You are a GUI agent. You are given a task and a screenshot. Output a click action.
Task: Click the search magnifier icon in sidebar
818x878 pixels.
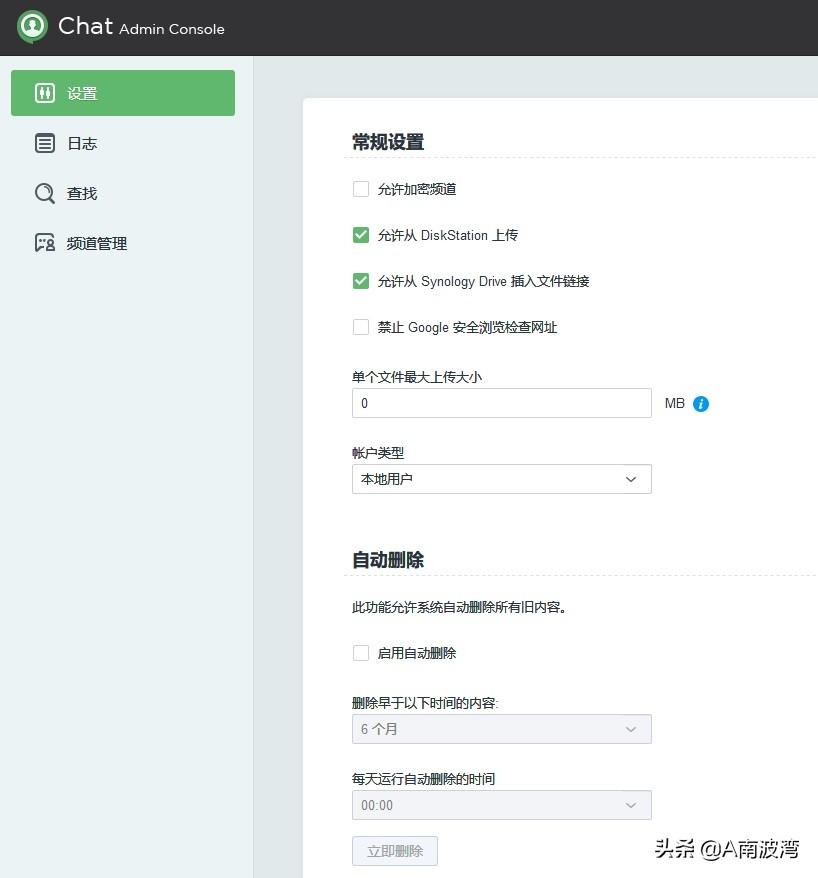coord(45,193)
